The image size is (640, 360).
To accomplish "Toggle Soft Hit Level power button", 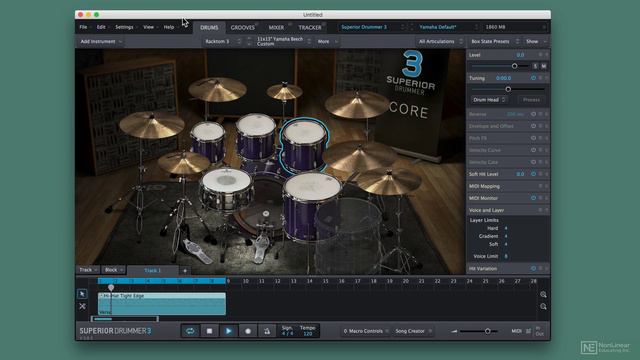I will [533, 174].
